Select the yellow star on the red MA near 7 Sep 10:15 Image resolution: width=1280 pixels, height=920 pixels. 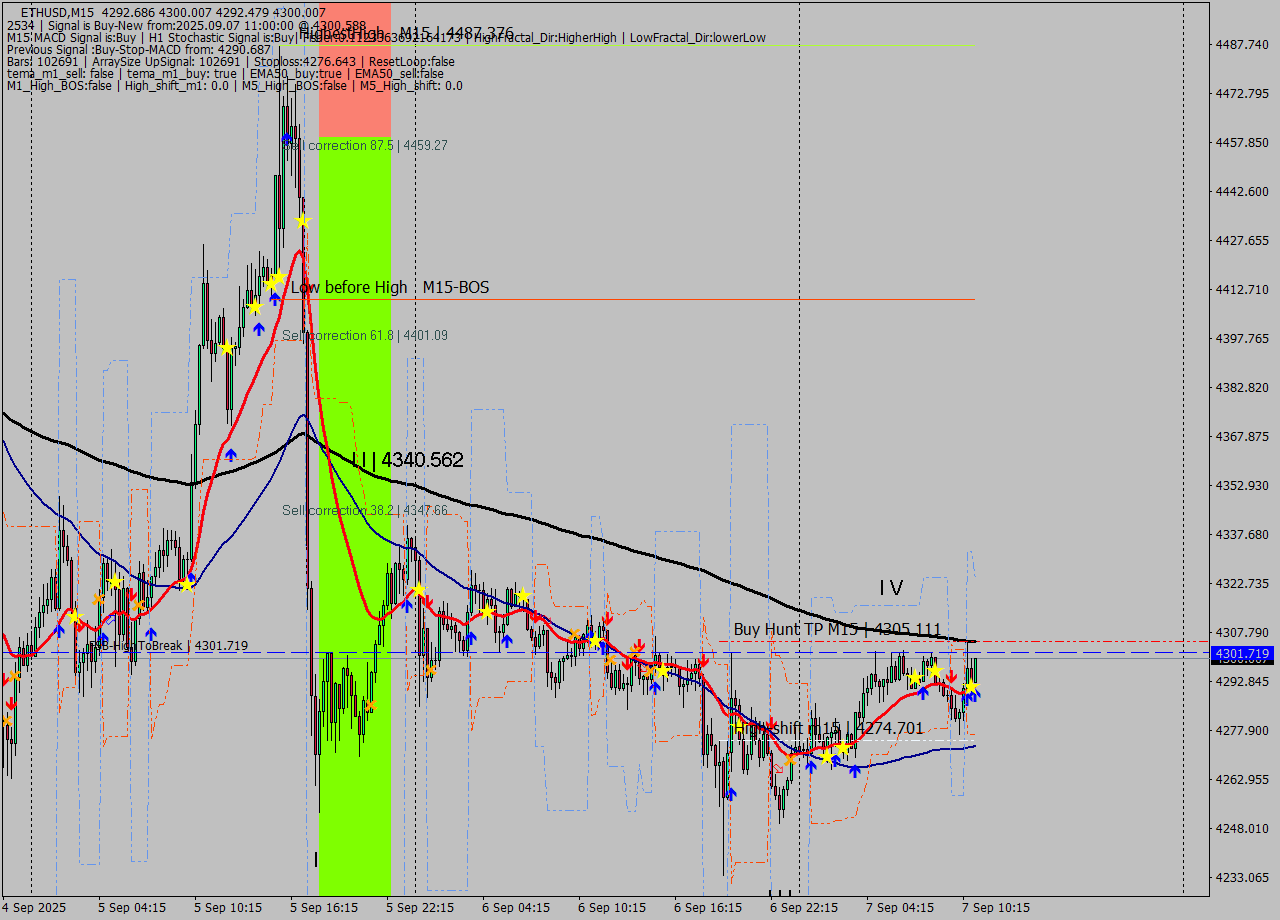tap(972, 686)
